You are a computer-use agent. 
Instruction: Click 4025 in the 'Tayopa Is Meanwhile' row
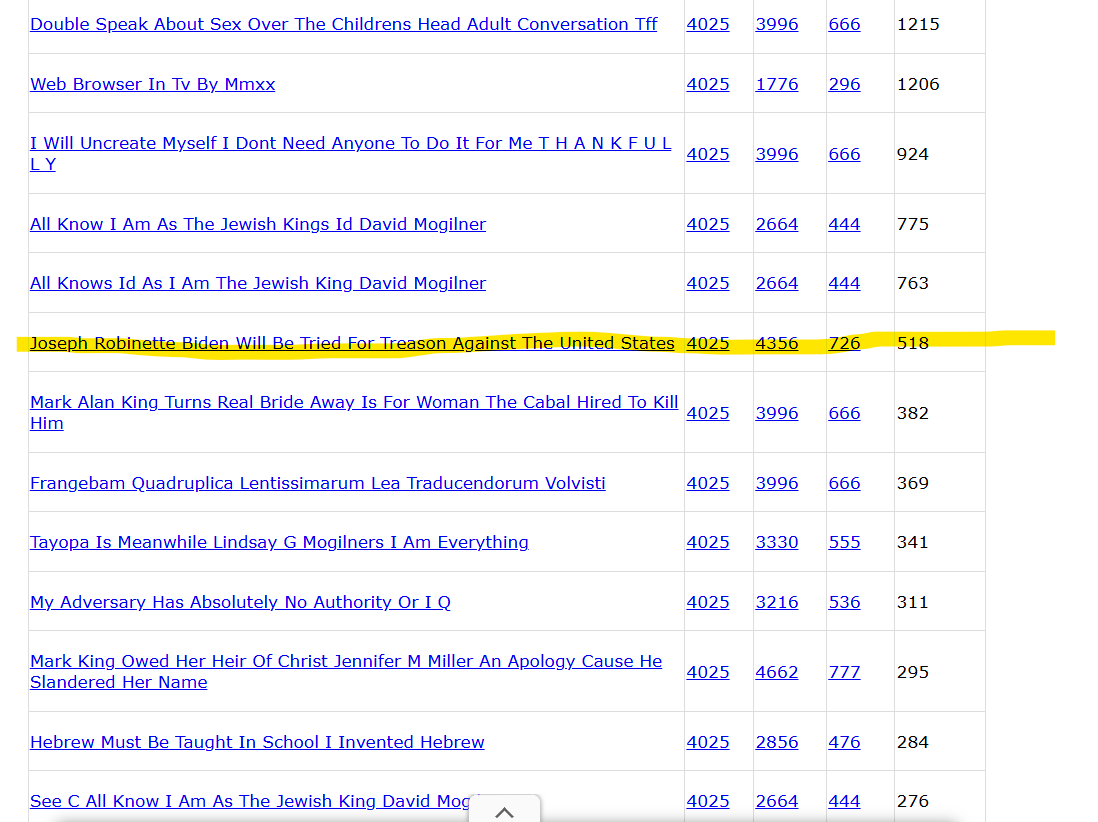(708, 543)
